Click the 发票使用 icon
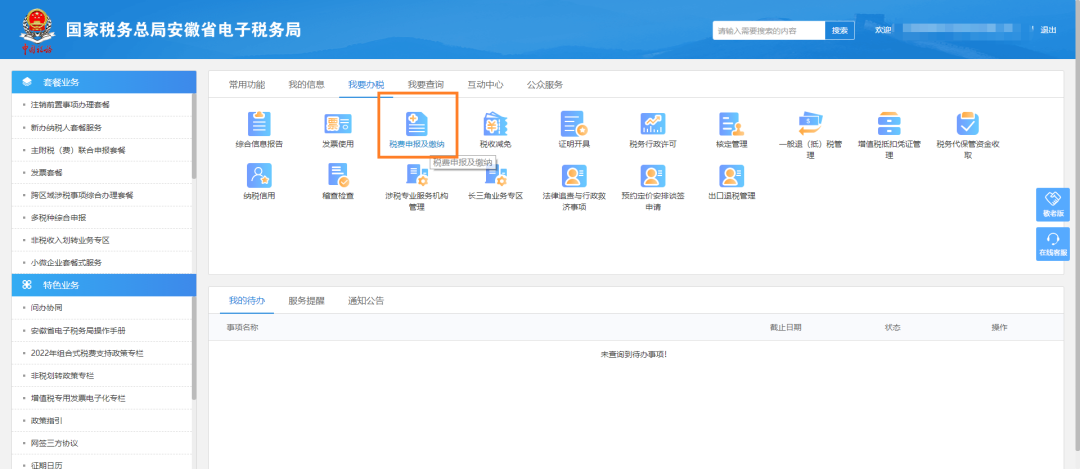 click(x=337, y=125)
